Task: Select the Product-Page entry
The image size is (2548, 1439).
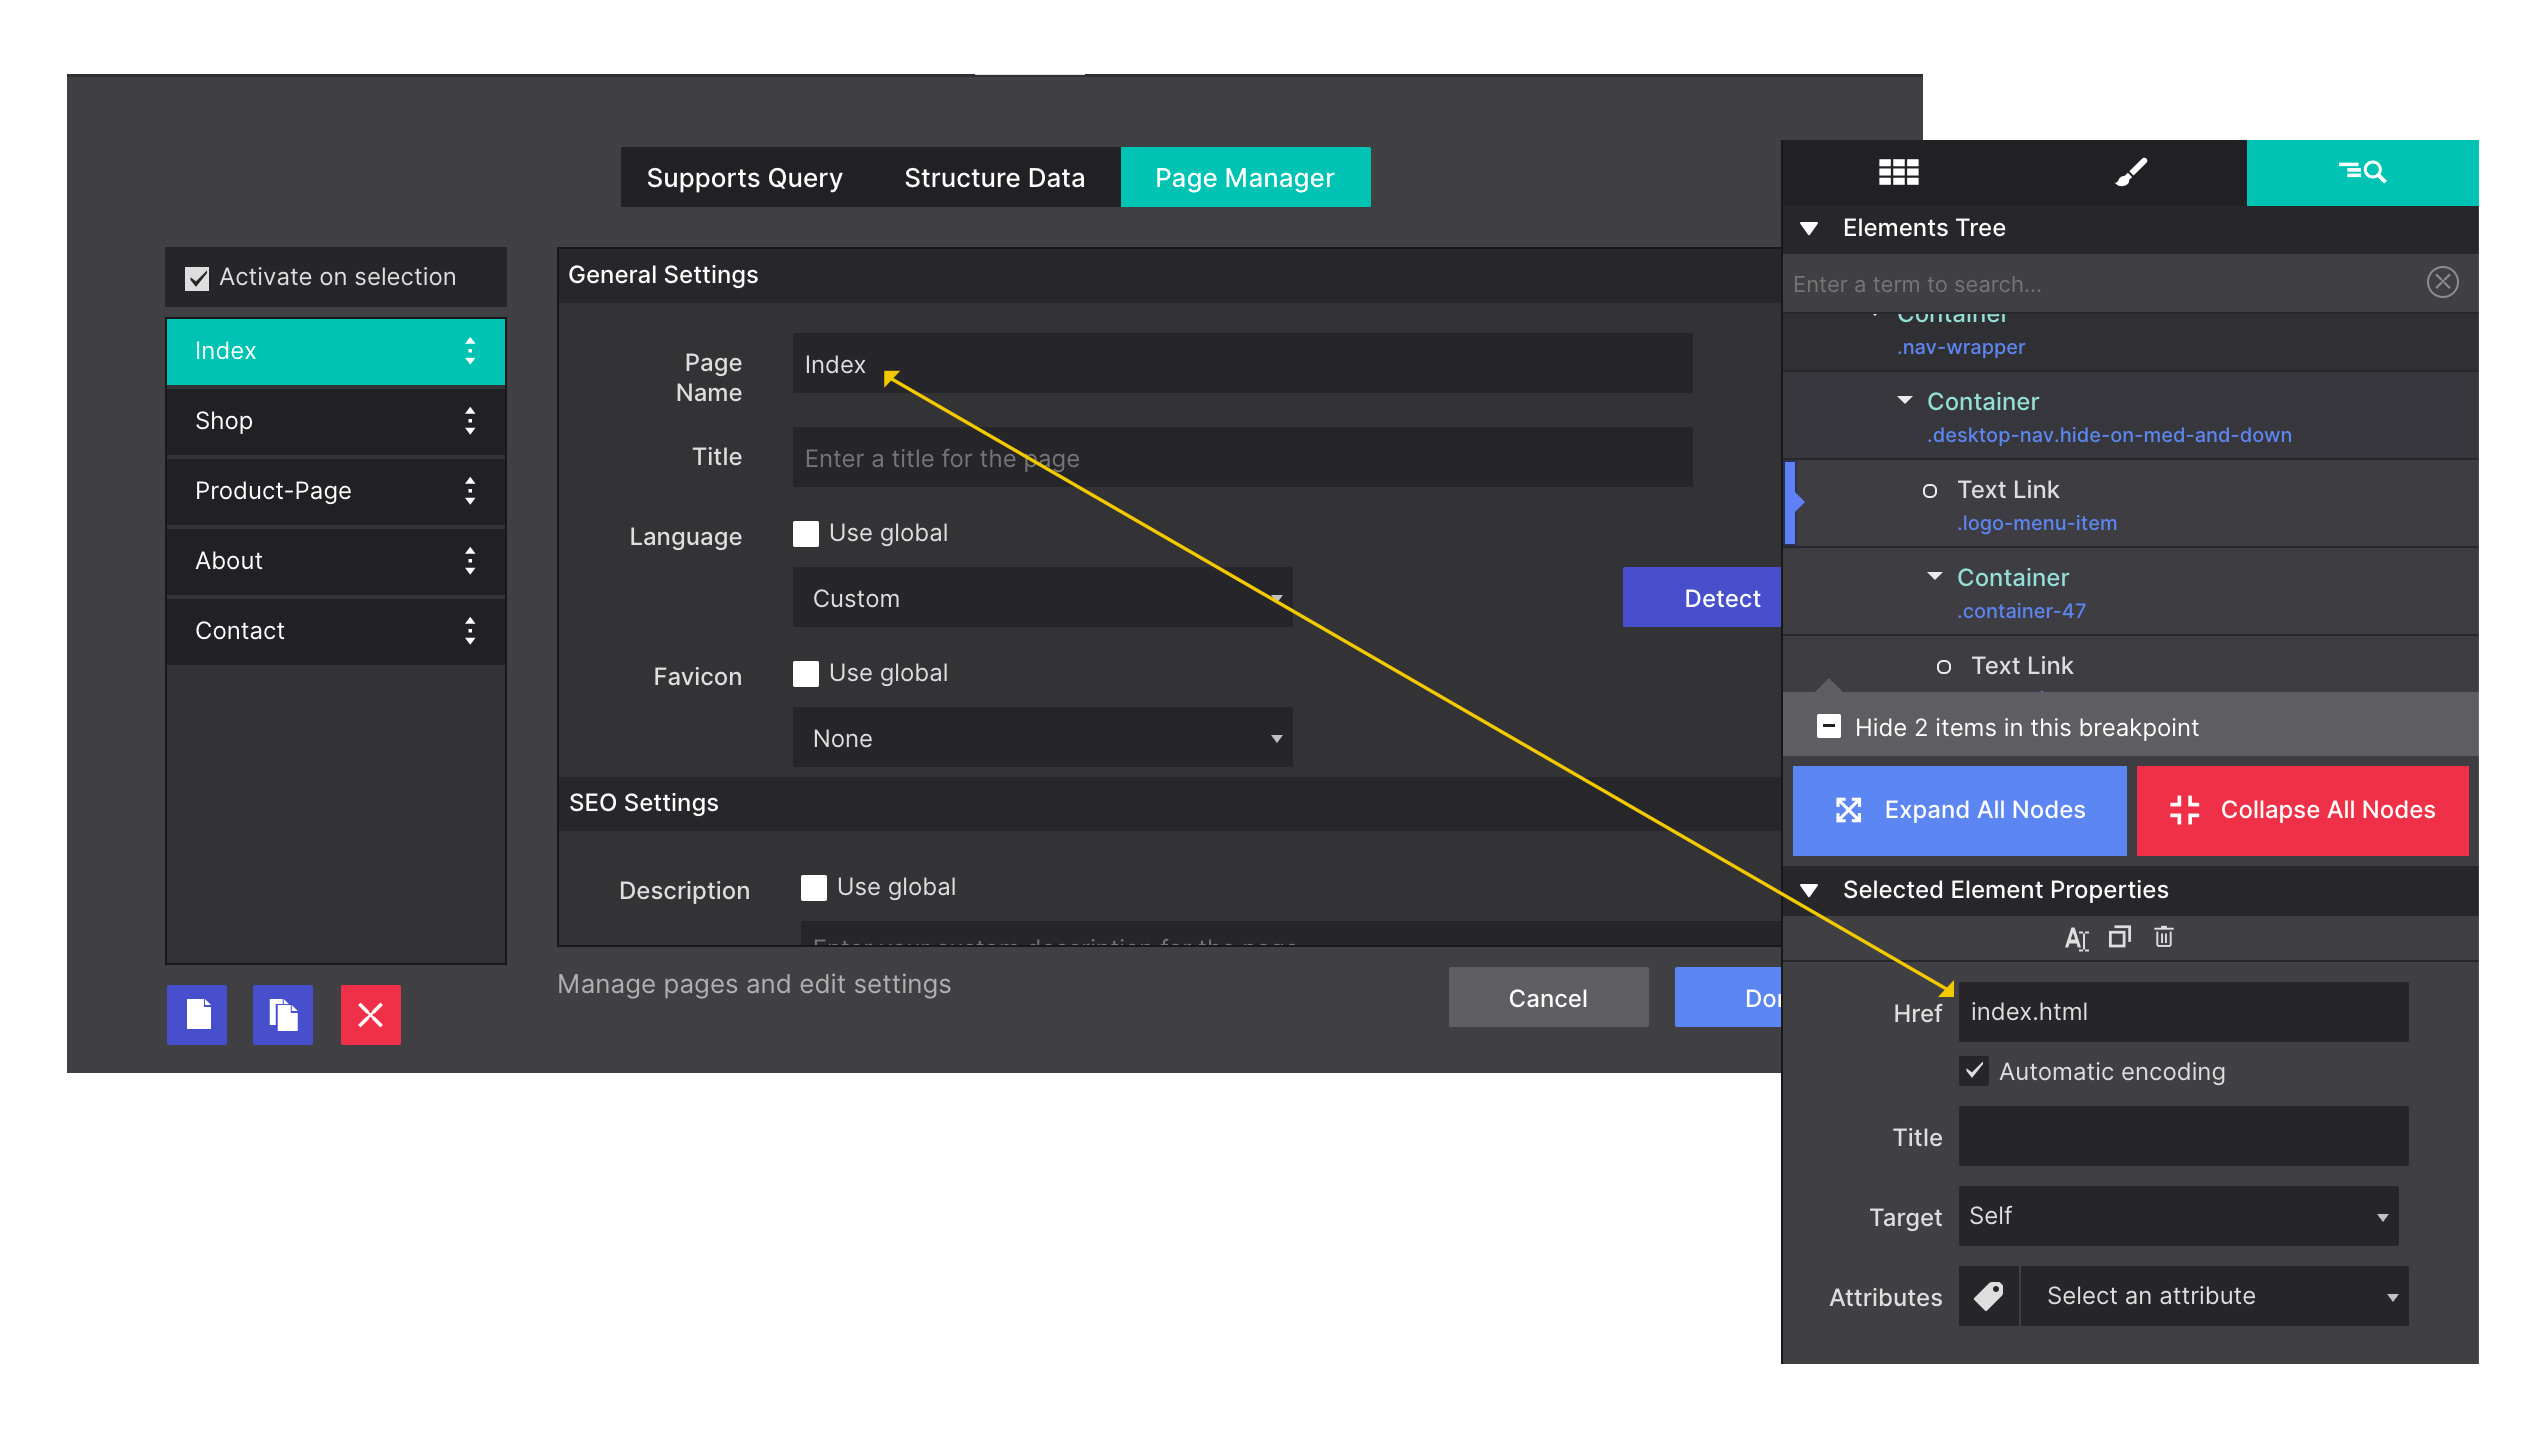Action: [335, 491]
